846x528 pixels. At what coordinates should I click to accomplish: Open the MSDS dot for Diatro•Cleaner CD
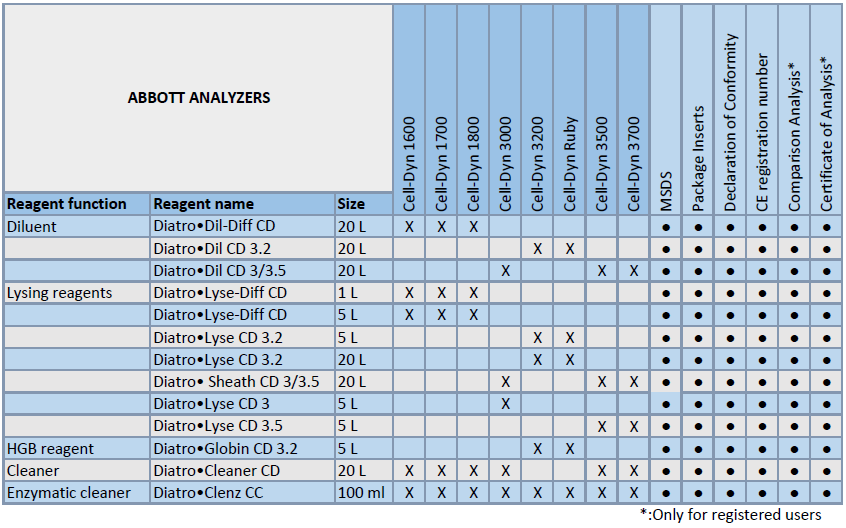click(x=666, y=472)
